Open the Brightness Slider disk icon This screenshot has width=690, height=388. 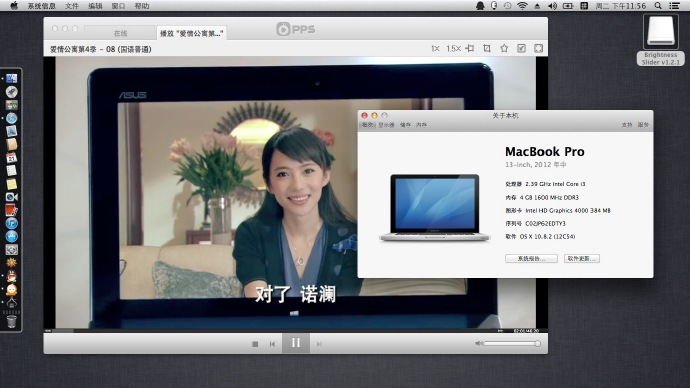pos(661,32)
